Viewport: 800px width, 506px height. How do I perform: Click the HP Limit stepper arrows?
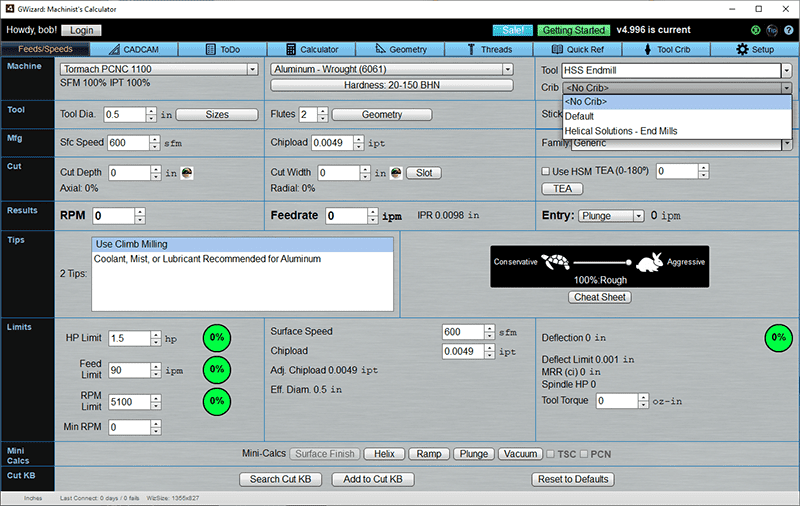[x=156, y=338]
